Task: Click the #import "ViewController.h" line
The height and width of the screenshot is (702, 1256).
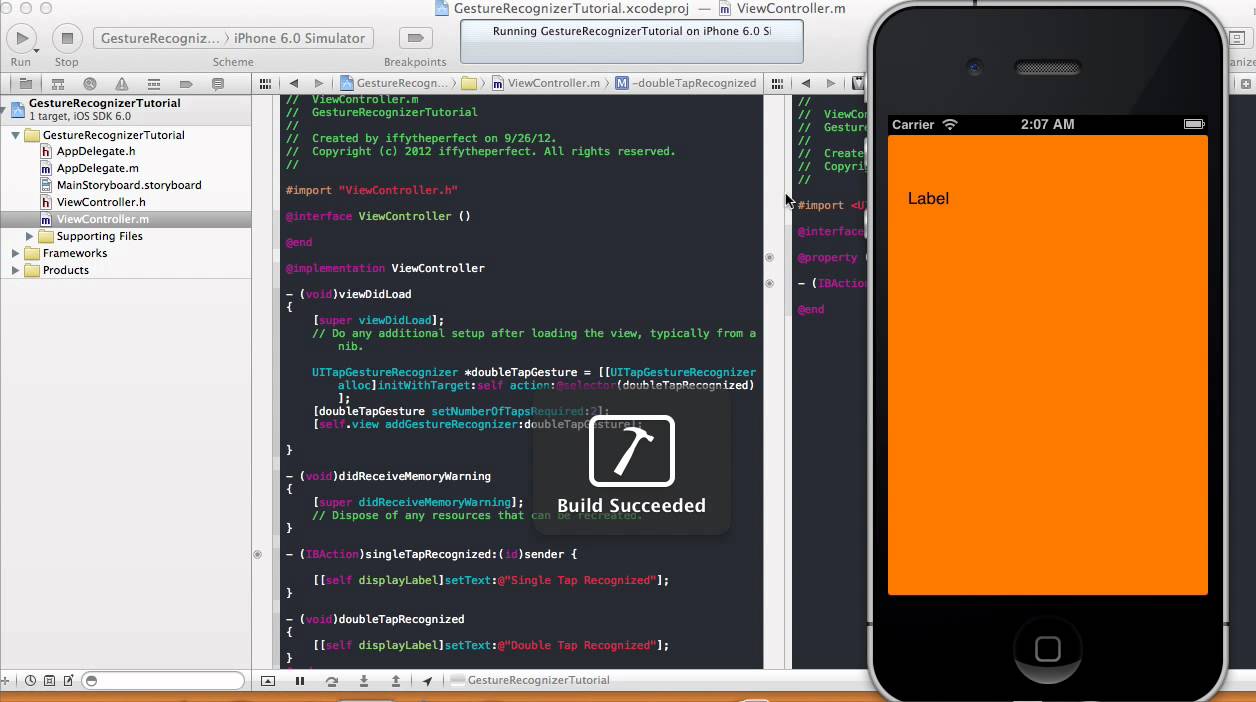Action: coord(372,190)
